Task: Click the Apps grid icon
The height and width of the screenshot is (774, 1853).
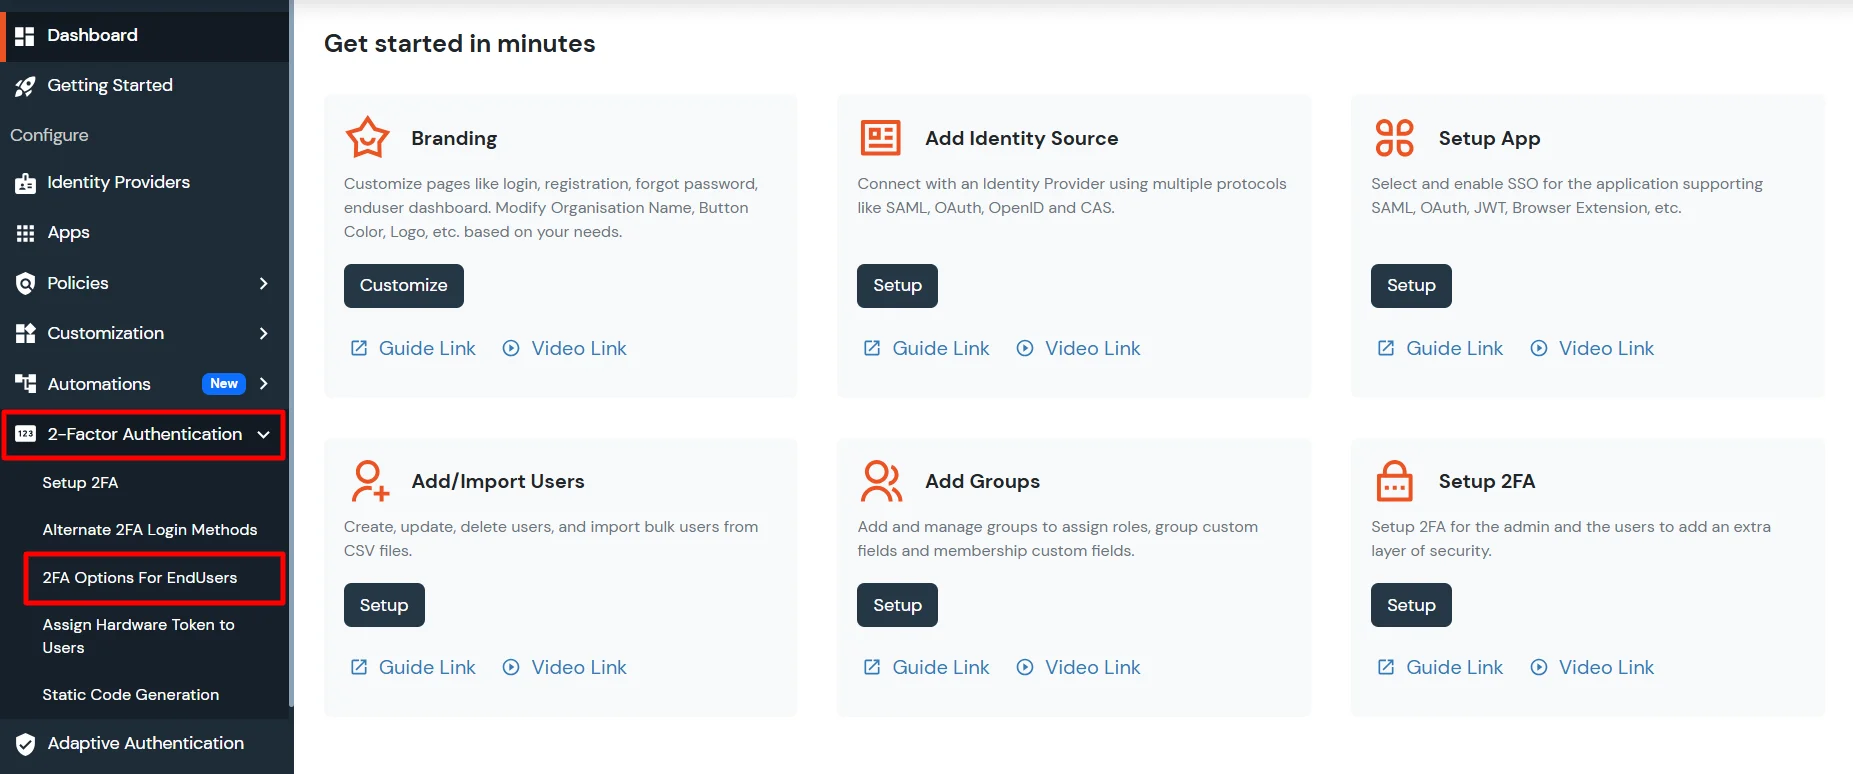Action: (x=25, y=232)
